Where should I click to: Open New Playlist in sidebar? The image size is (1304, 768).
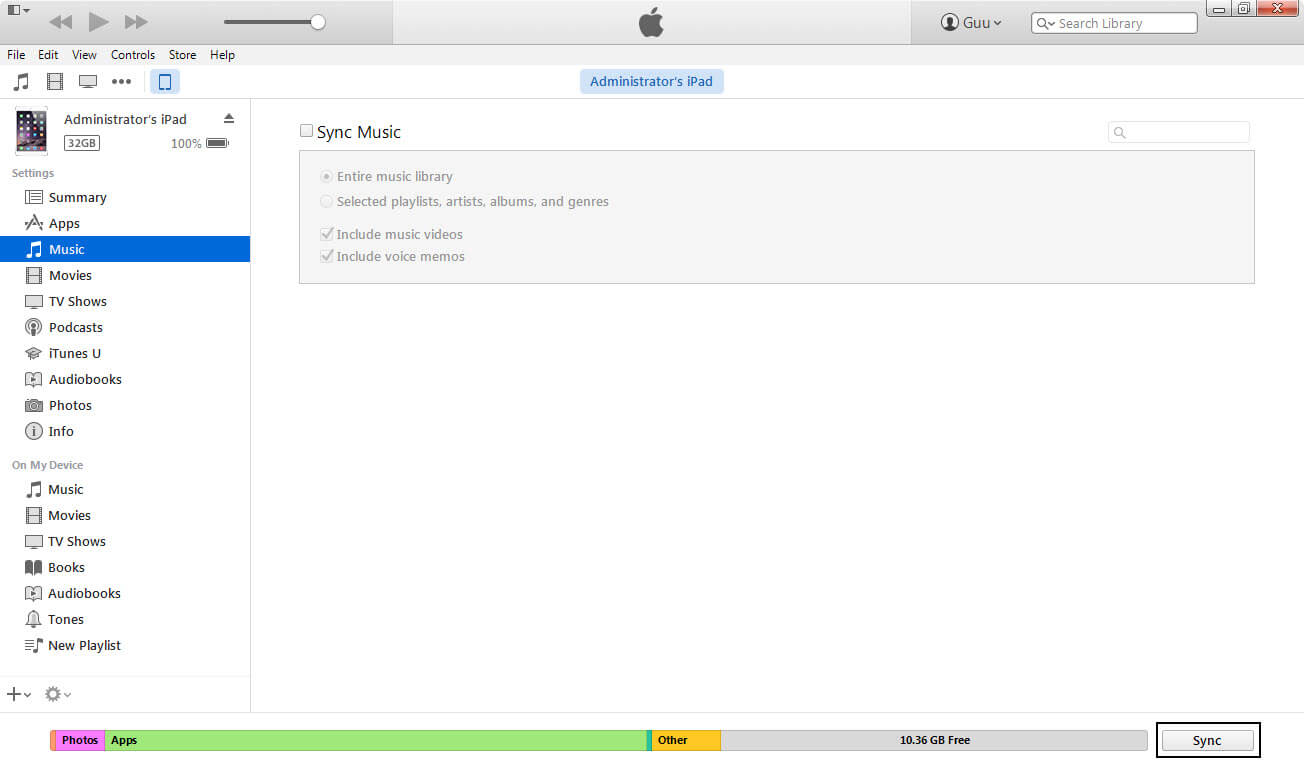[125, 645]
